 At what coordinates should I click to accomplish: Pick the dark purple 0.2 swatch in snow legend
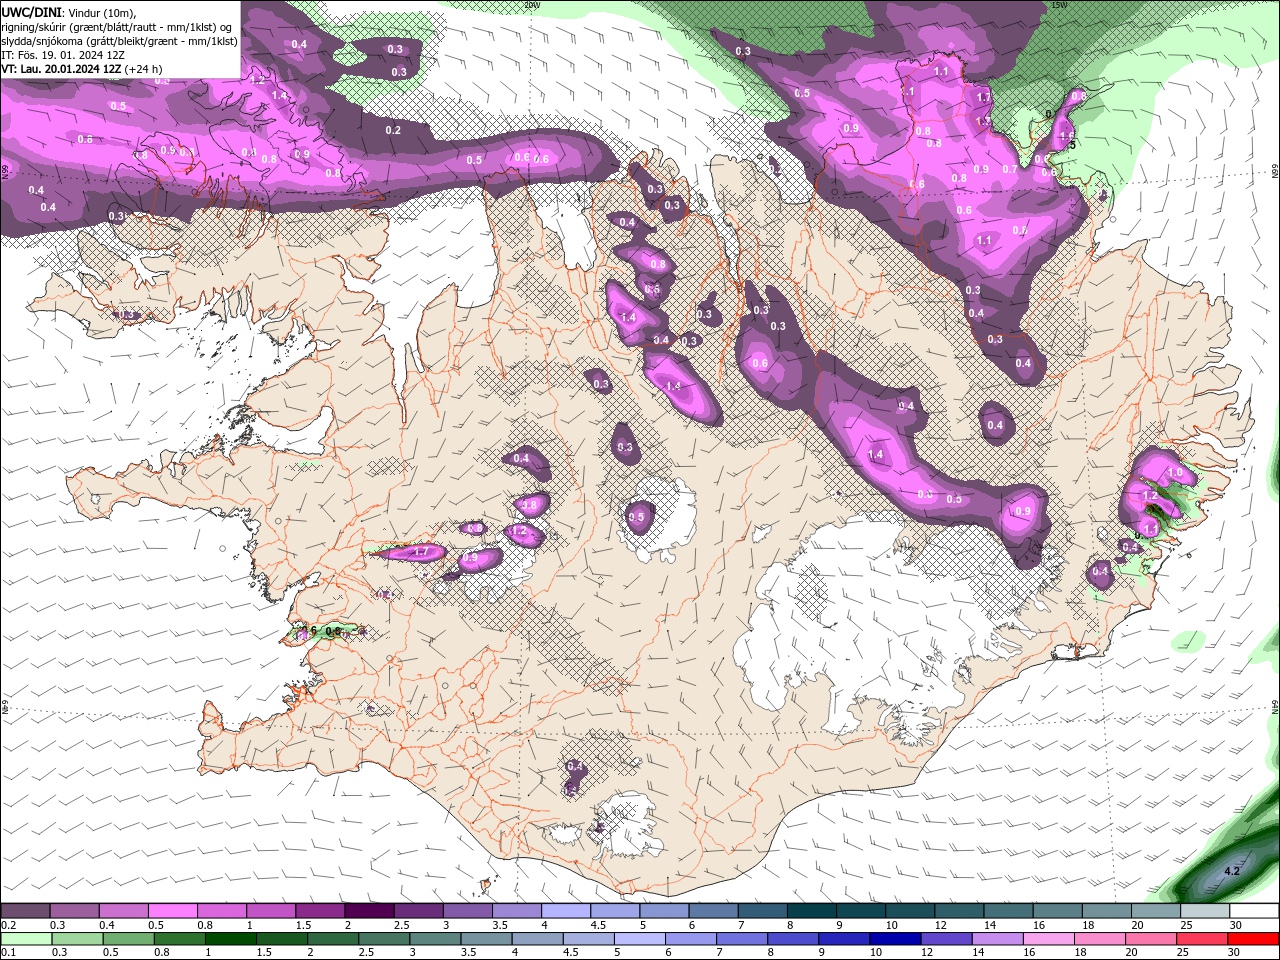(x=25, y=911)
